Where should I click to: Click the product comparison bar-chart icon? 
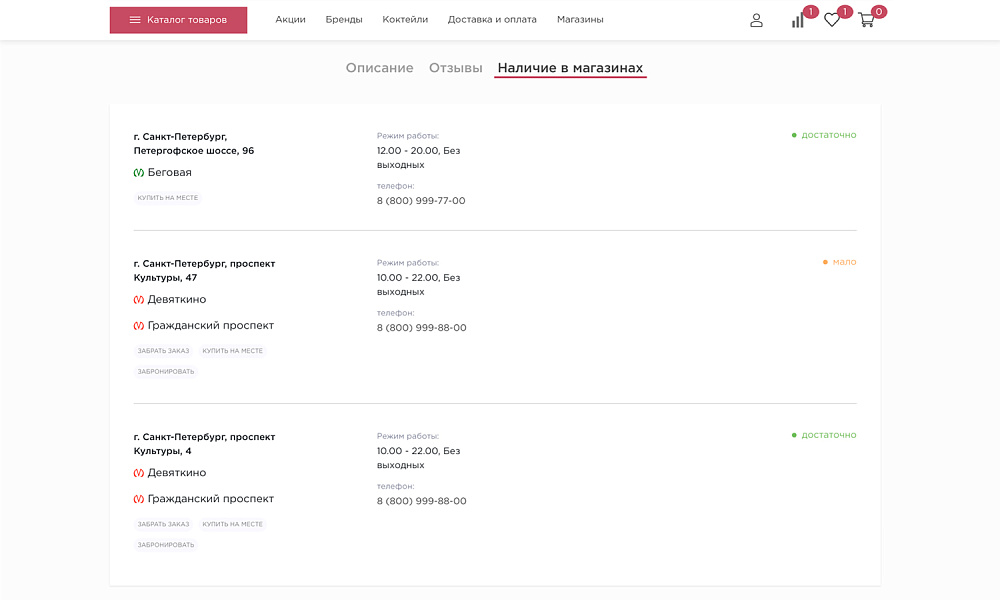[797, 19]
